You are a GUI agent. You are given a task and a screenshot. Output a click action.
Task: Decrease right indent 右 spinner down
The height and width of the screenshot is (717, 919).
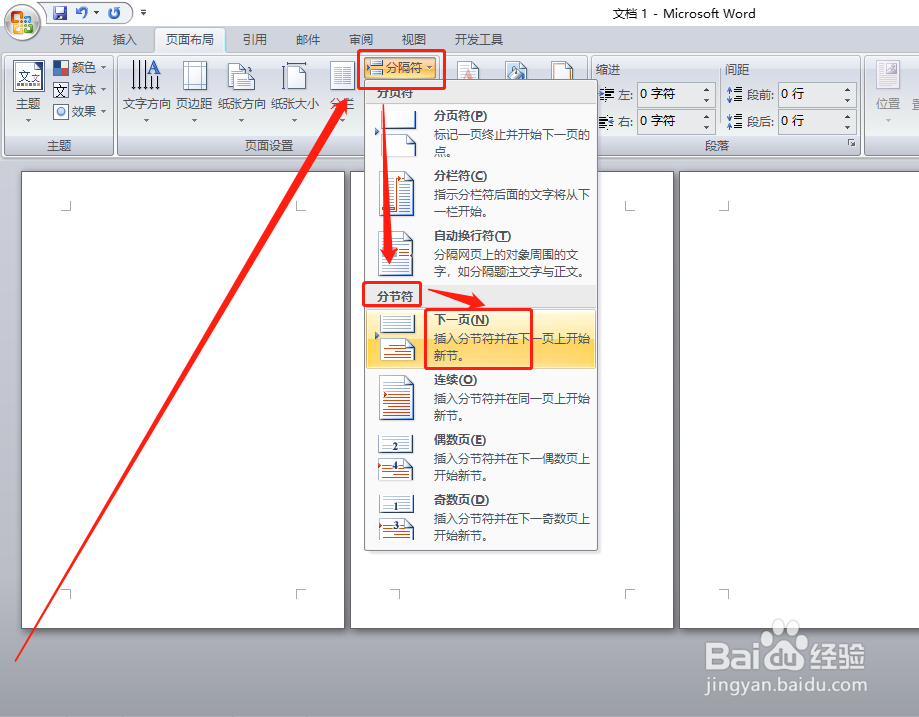[x=707, y=127]
